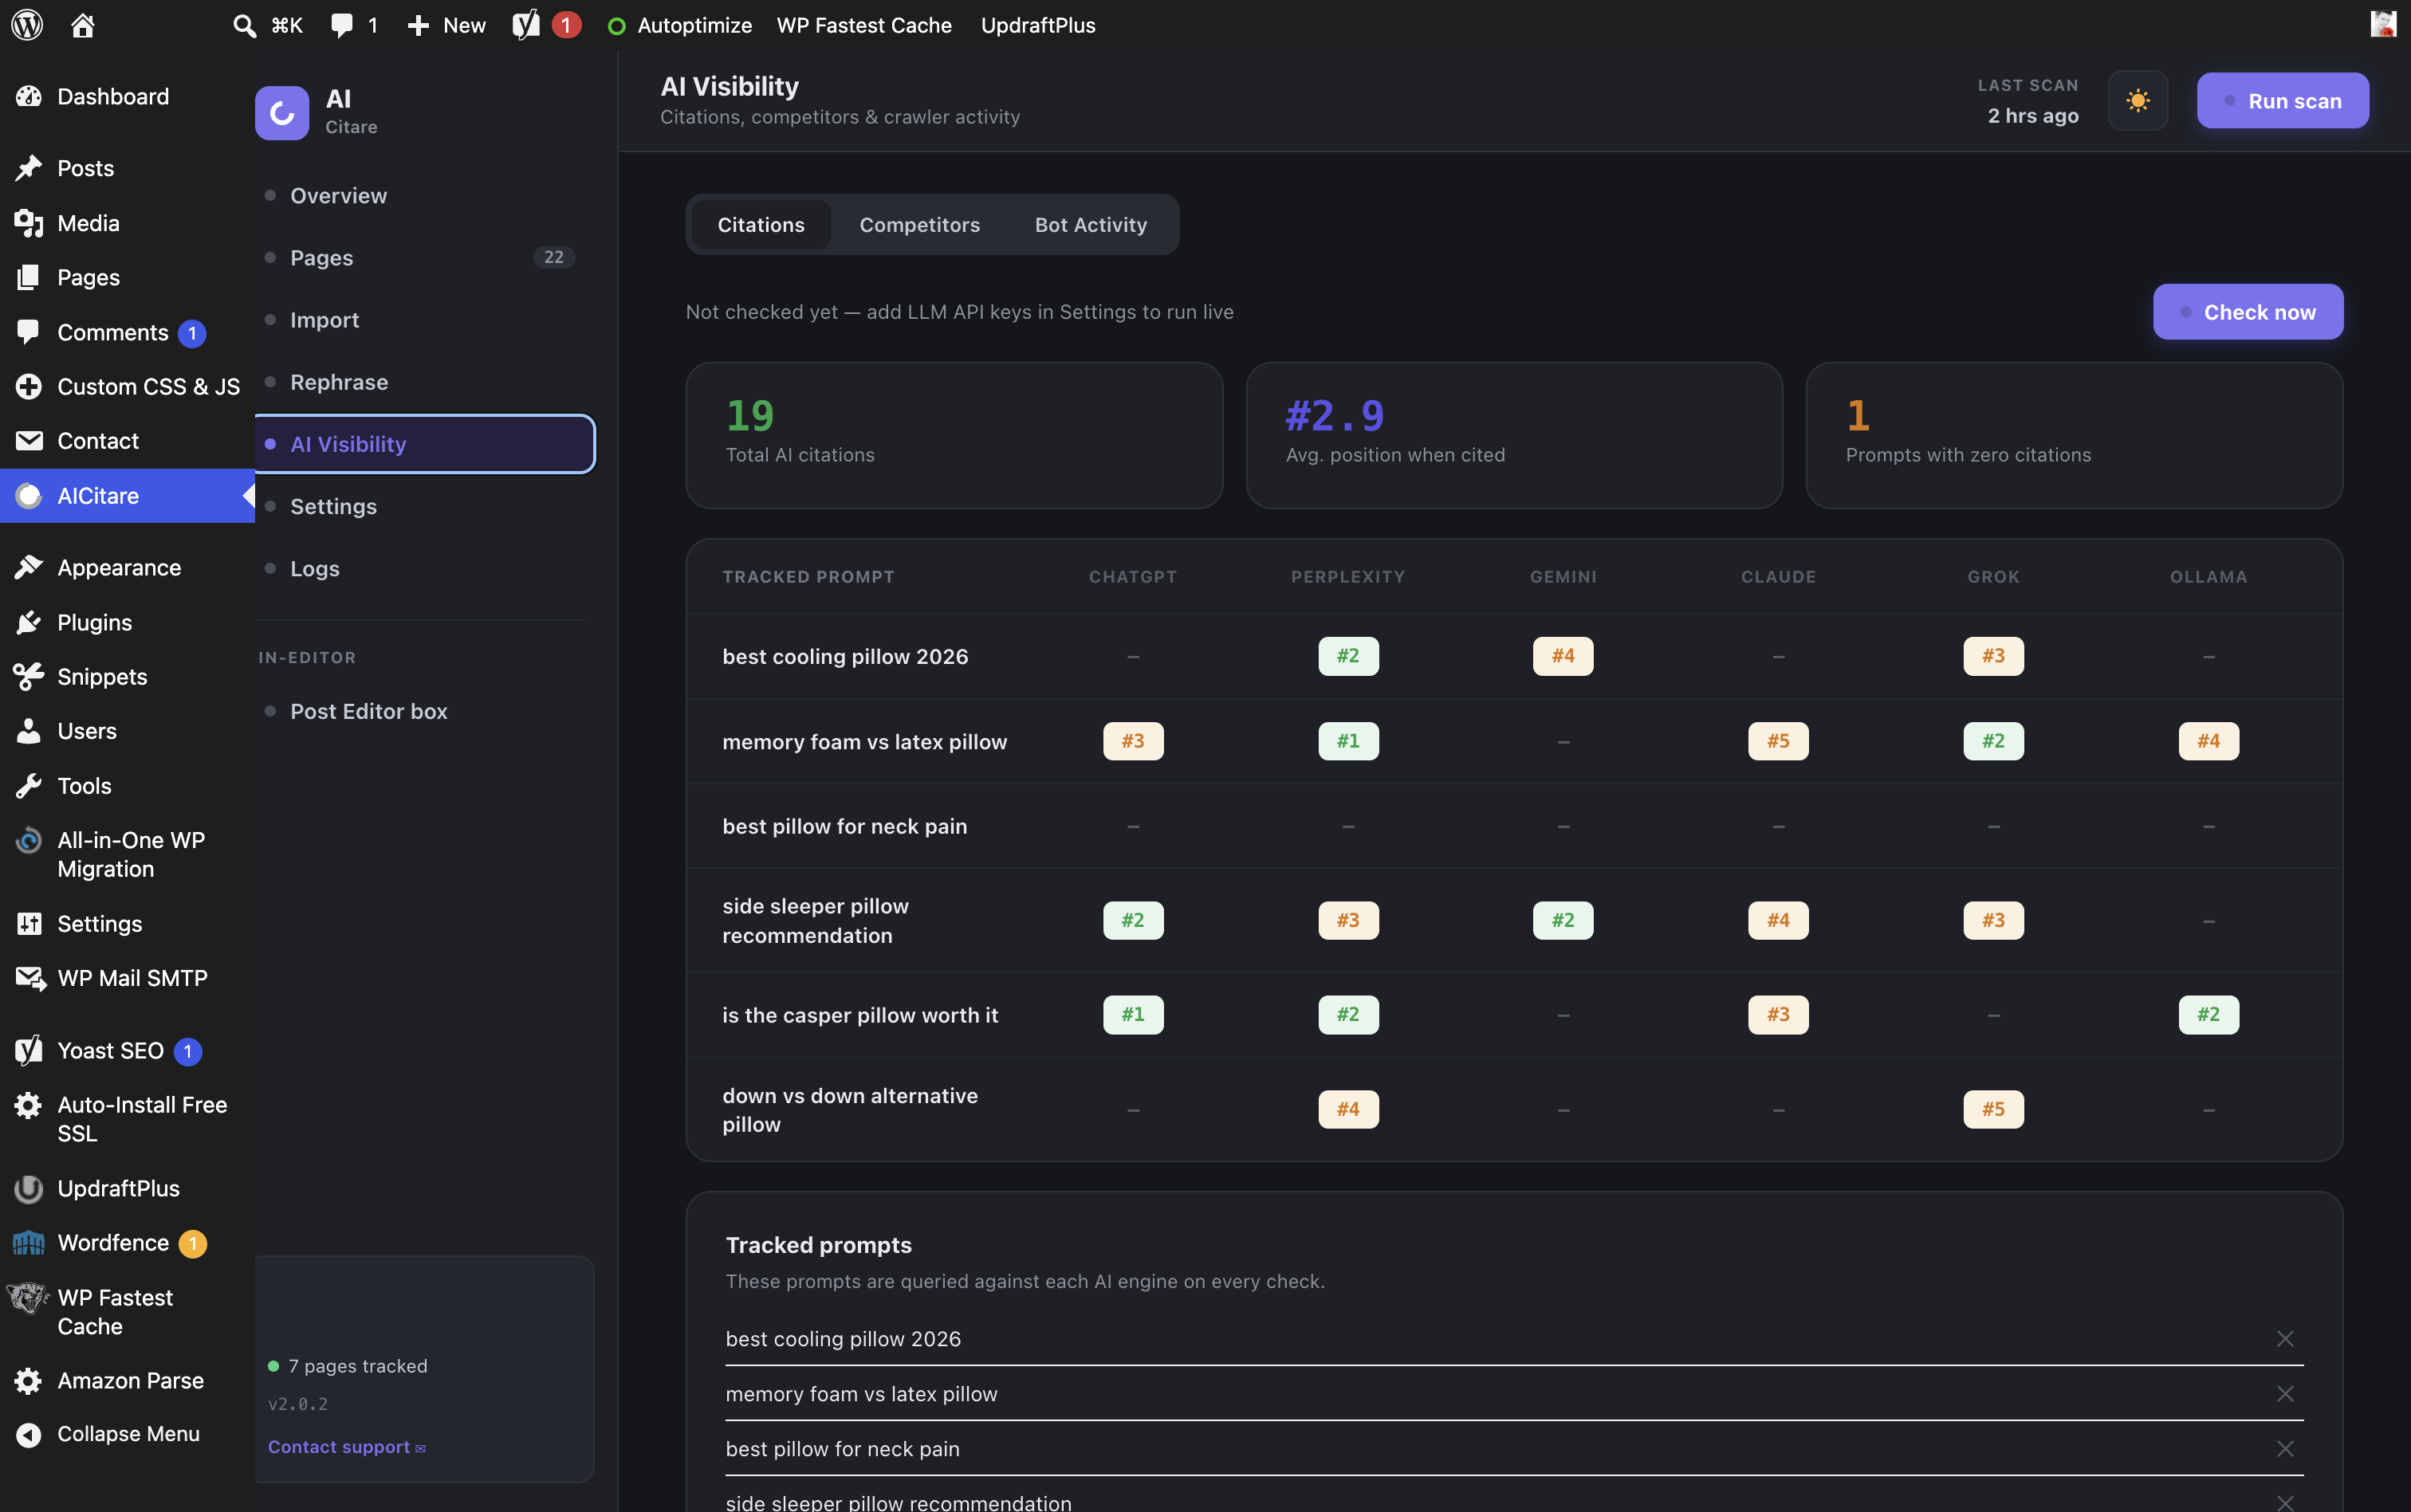Open Amazon Parse gear icon
The height and width of the screenshot is (1512, 2411).
(29, 1381)
